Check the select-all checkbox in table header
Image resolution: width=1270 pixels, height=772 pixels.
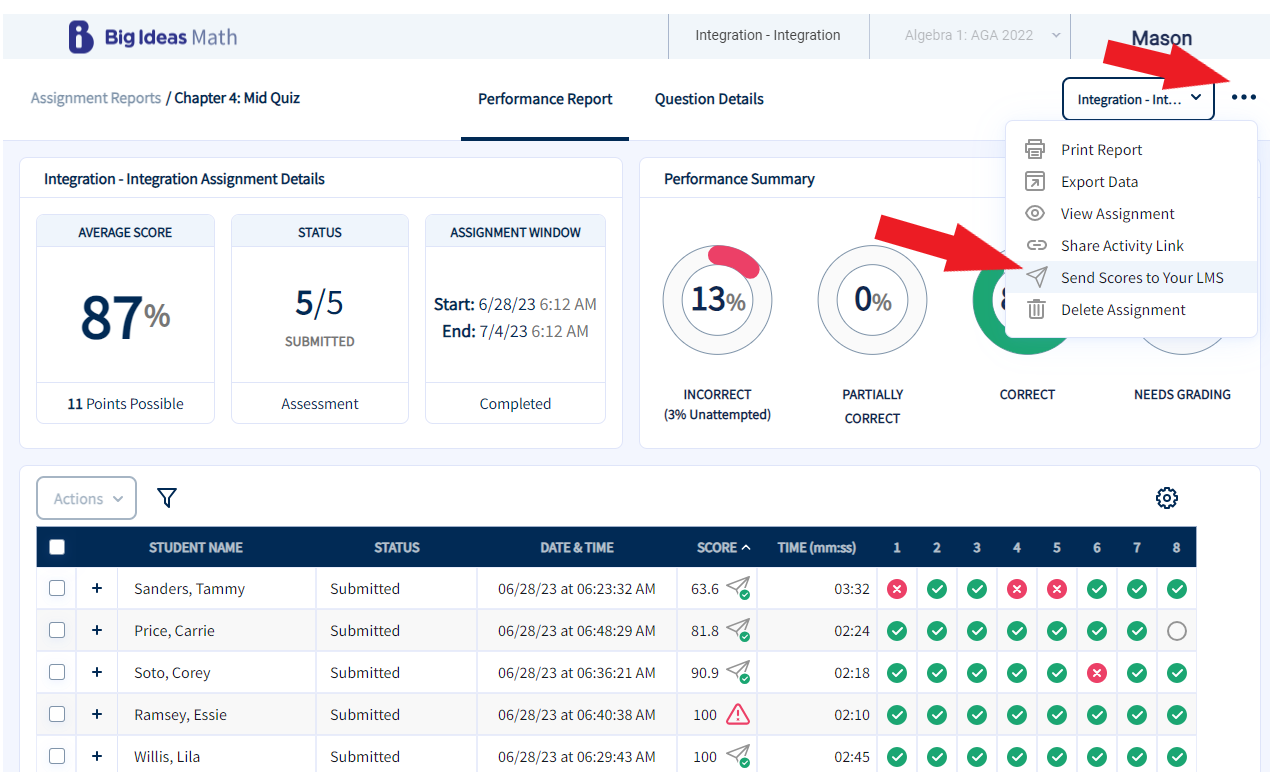pyautogui.click(x=57, y=547)
